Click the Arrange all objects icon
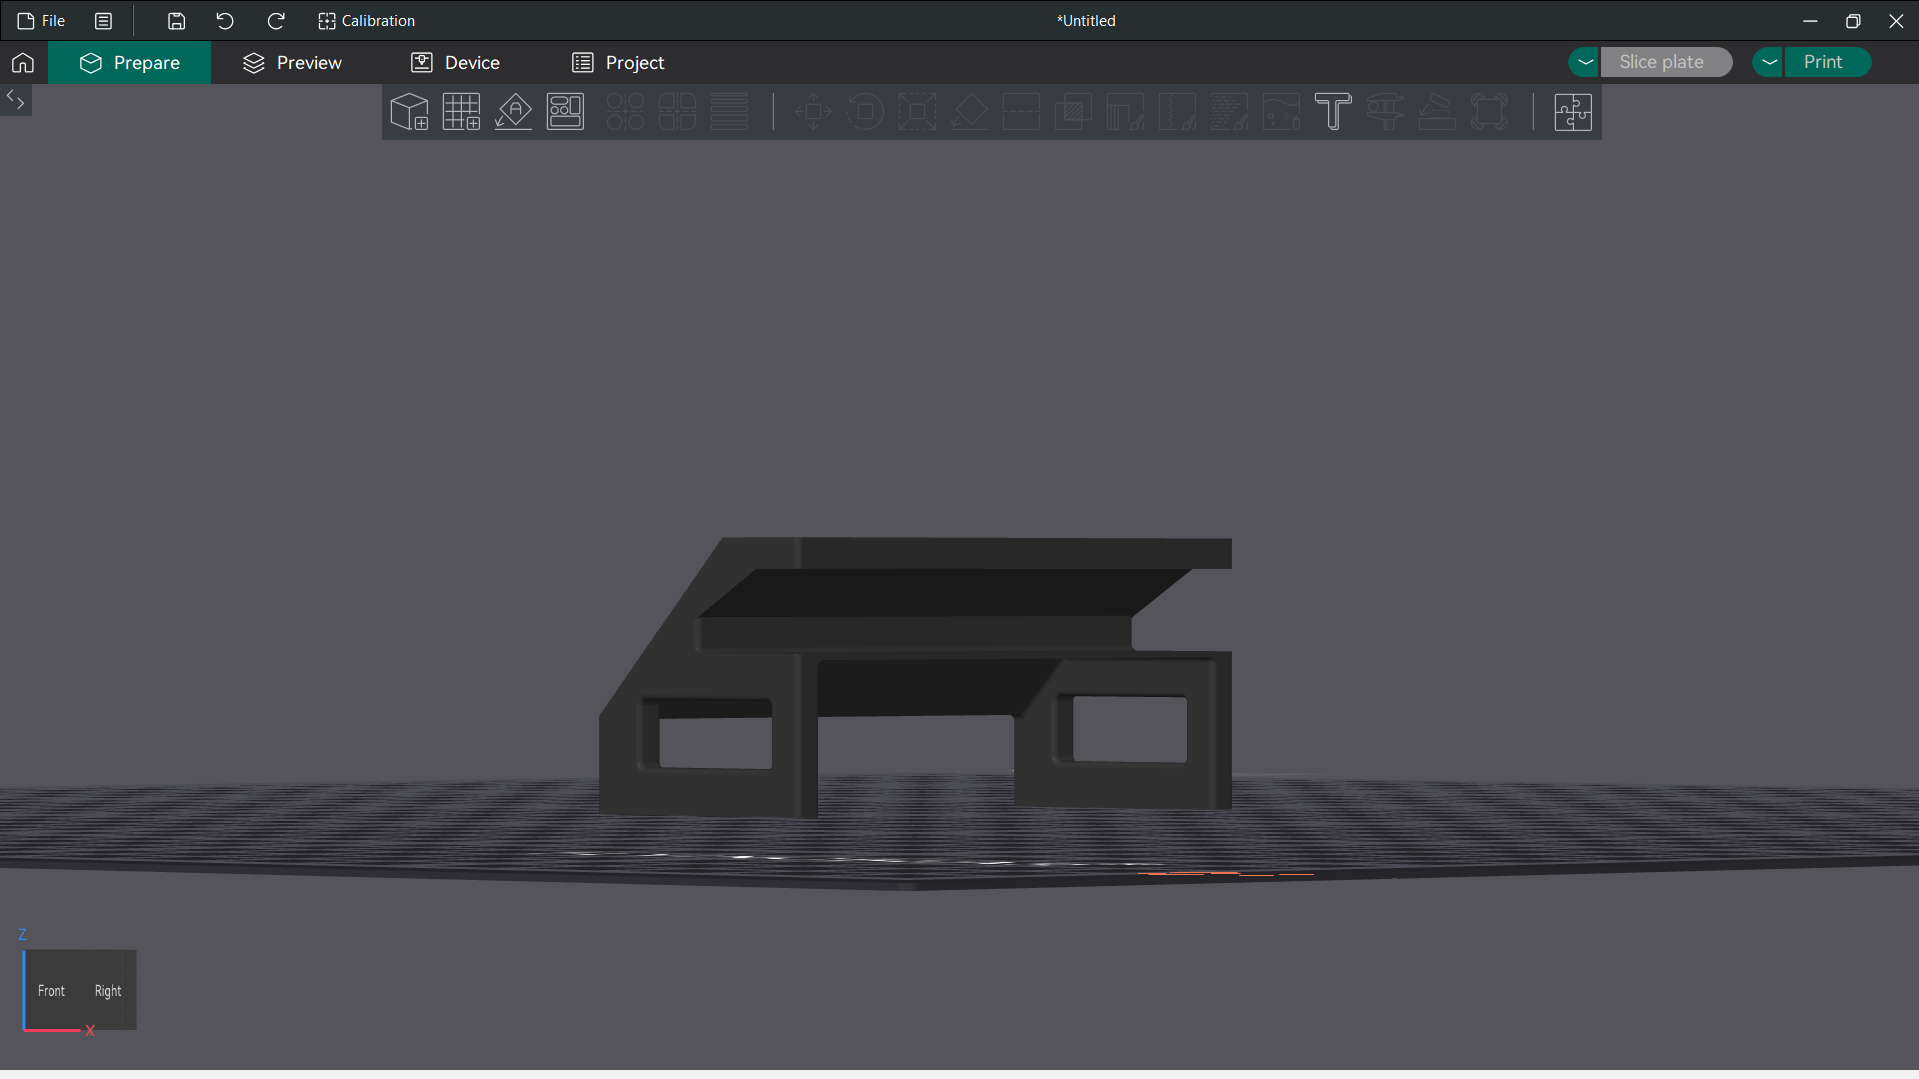Screen dimensions: 1919x1079 [565, 112]
